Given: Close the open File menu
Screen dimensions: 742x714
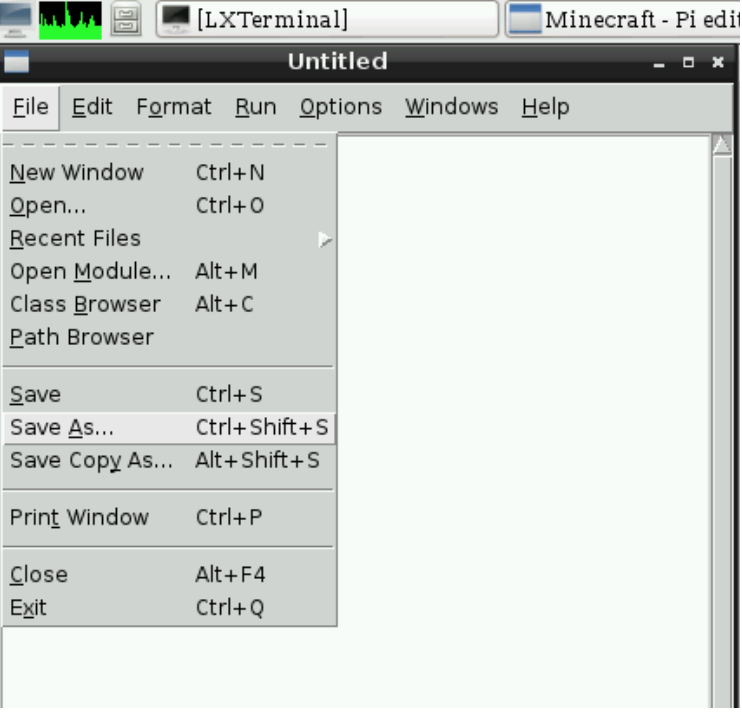Looking at the screenshot, I should tap(31, 107).
